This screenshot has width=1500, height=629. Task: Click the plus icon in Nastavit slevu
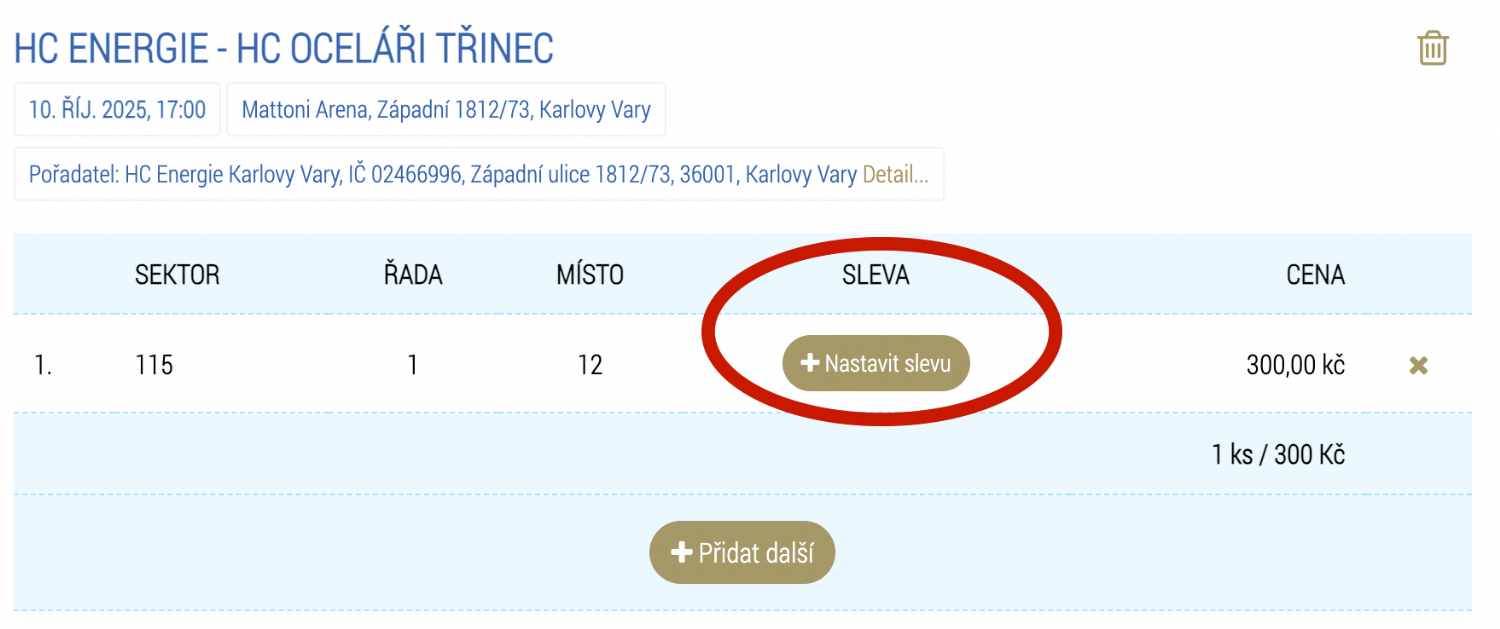811,364
